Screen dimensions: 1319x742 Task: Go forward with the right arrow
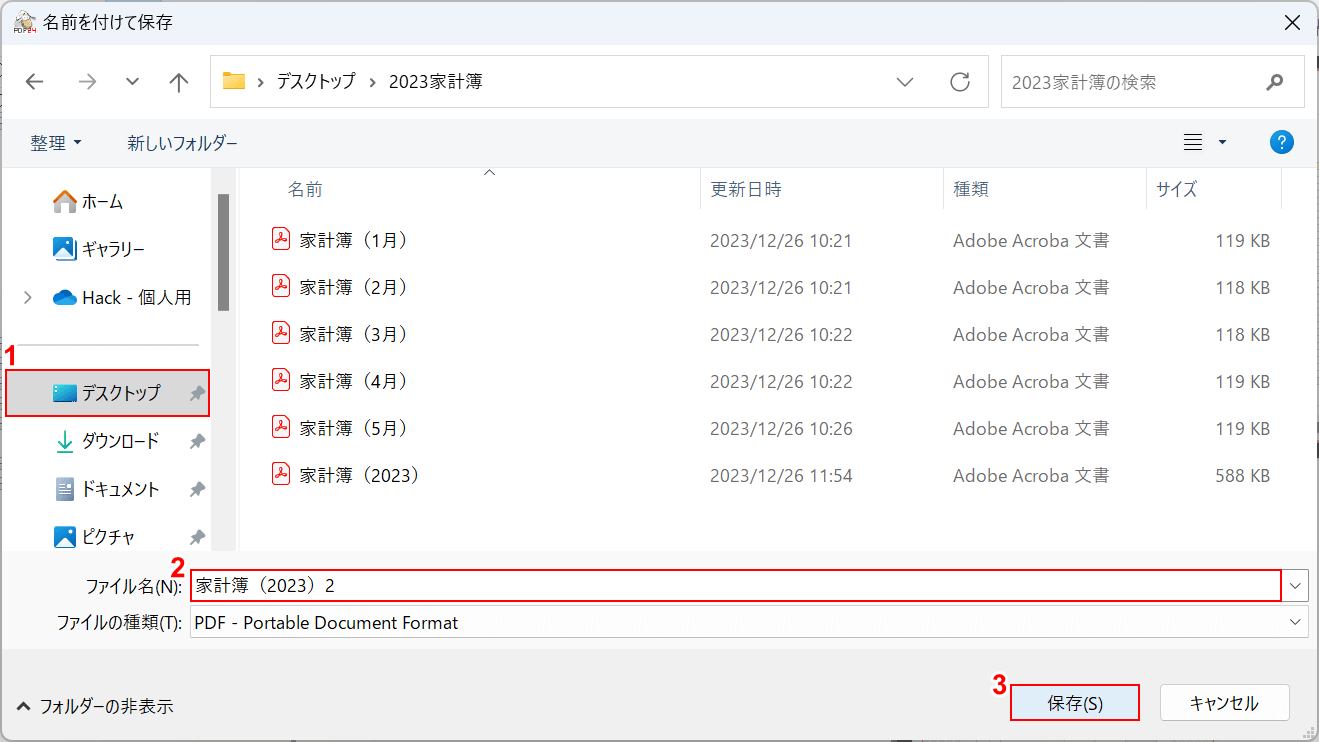(87, 82)
